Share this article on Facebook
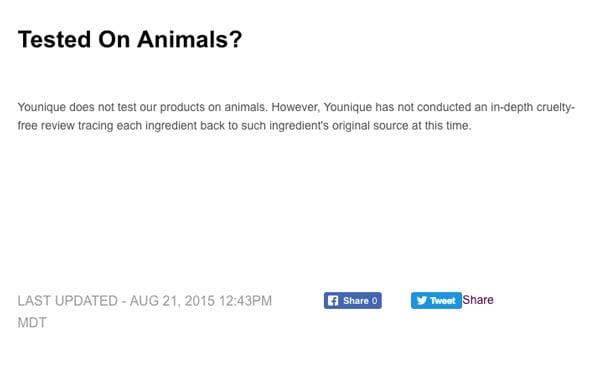This screenshot has height=368, width=600. [x=352, y=301]
